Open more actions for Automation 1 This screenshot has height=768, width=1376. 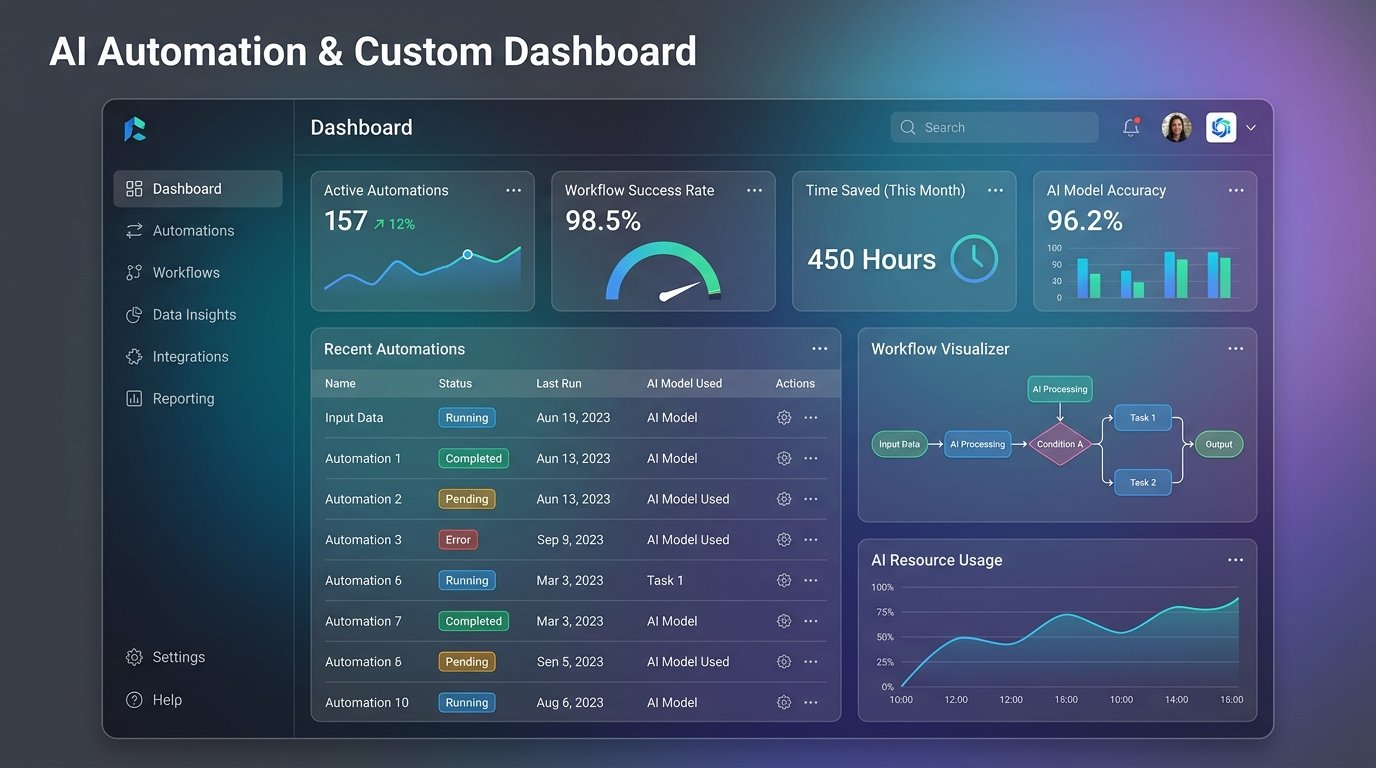pos(811,458)
